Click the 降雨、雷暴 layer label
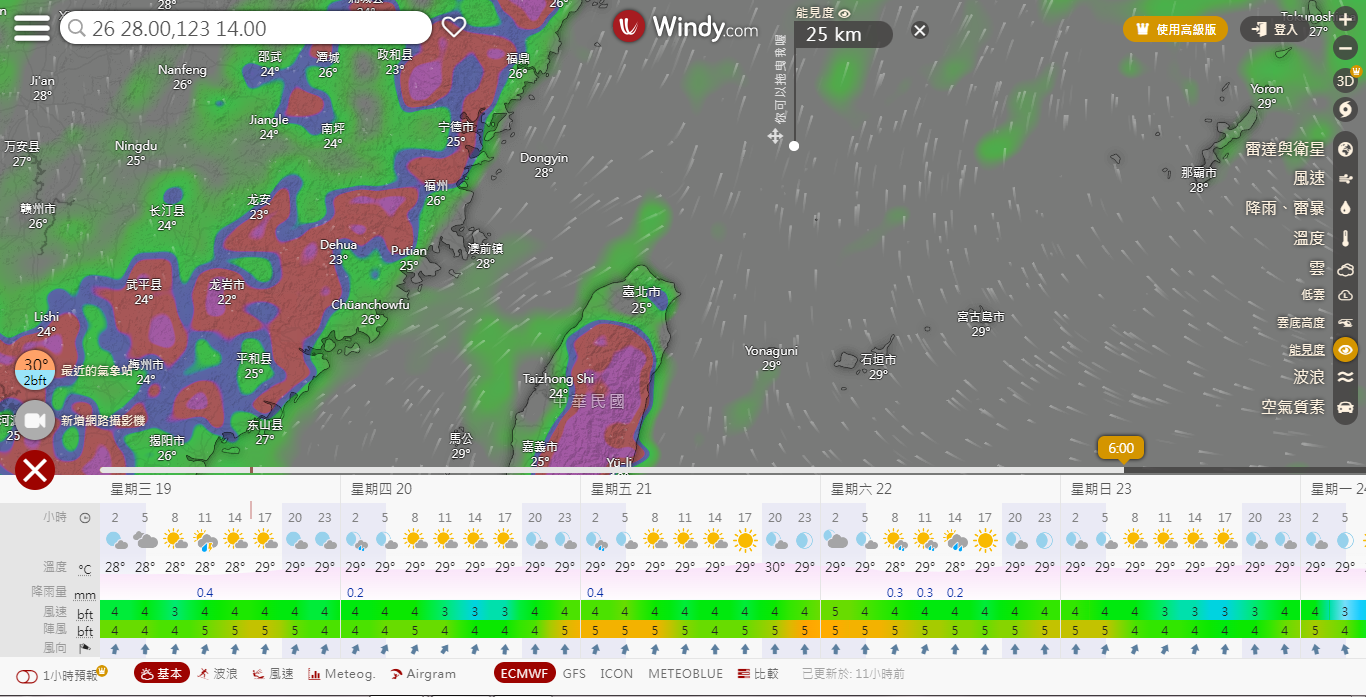The image size is (1366, 697). 1285,208
